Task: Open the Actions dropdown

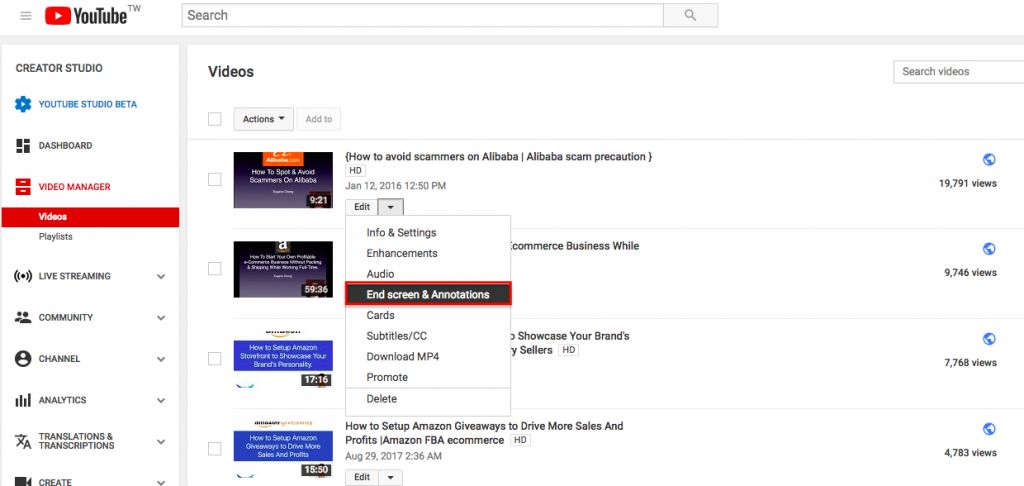Action: pos(264,119)
